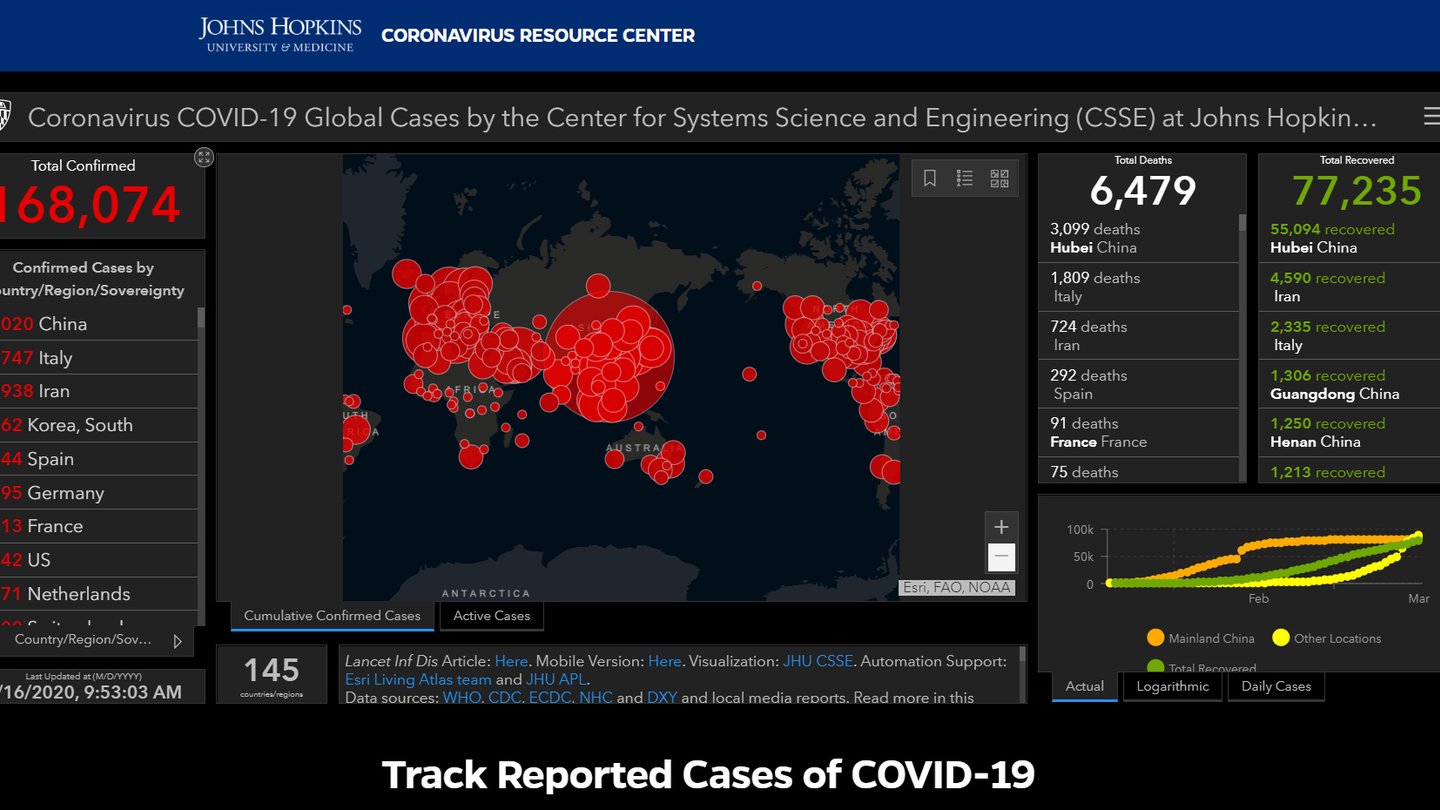Open the basemap gallery grid icon
The image size is (1440, 810).
point(1000,178)
